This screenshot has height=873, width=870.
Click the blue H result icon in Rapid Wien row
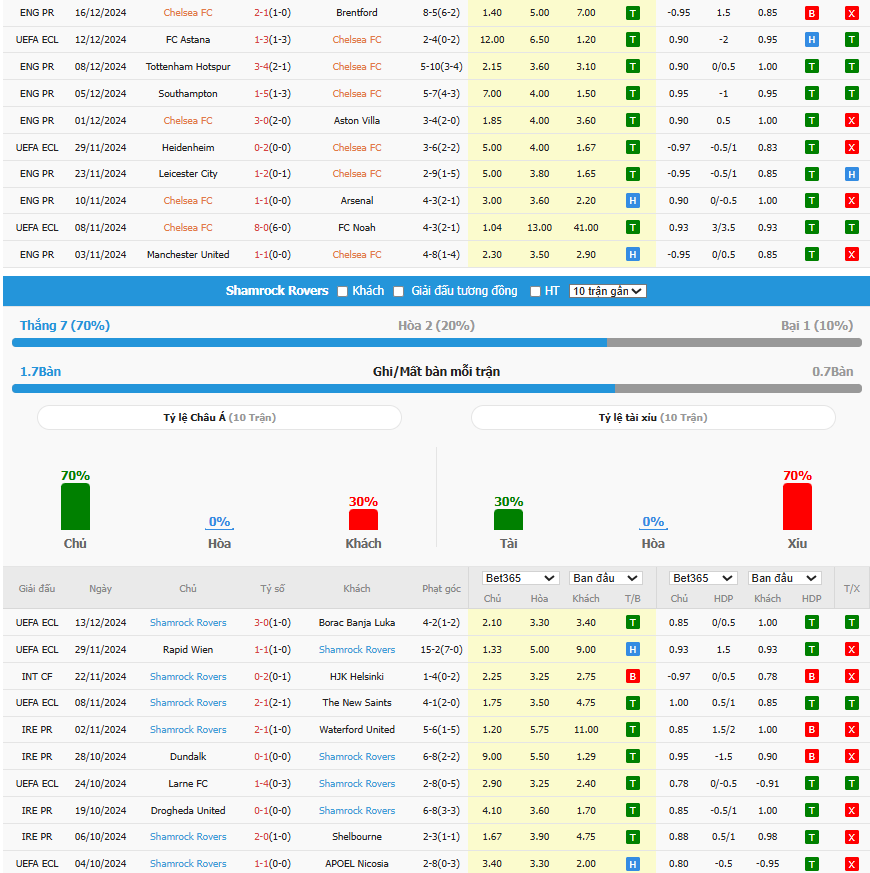632,649
